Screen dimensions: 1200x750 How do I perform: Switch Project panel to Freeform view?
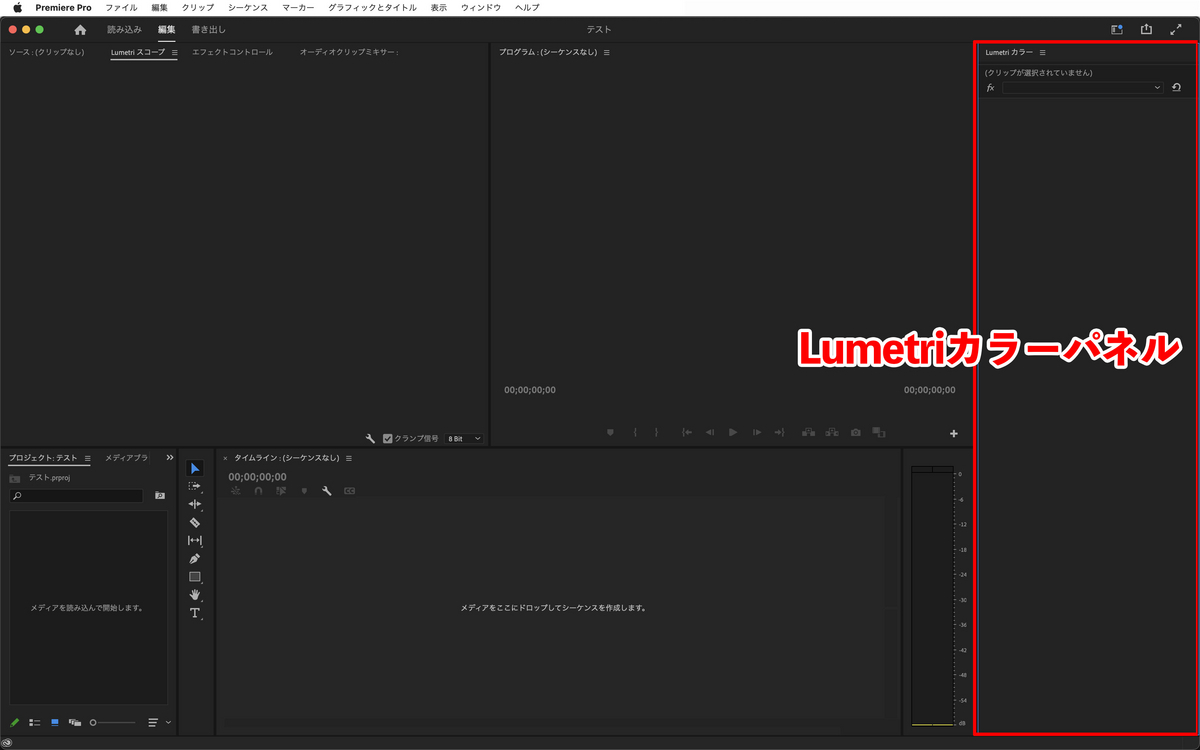(x=74, y=722)
